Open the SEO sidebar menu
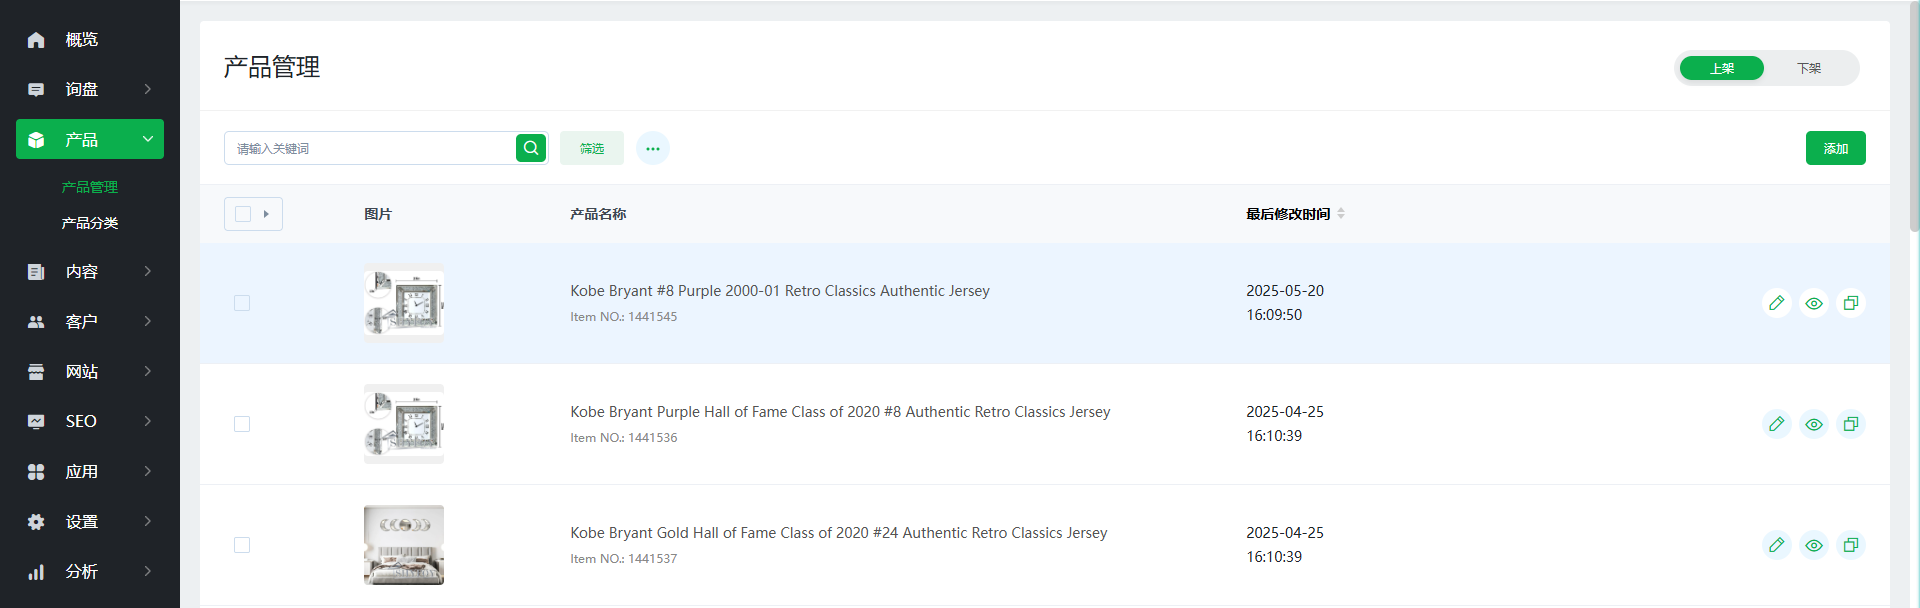Viewport: 1920px width, 608px height. (90, 421)
